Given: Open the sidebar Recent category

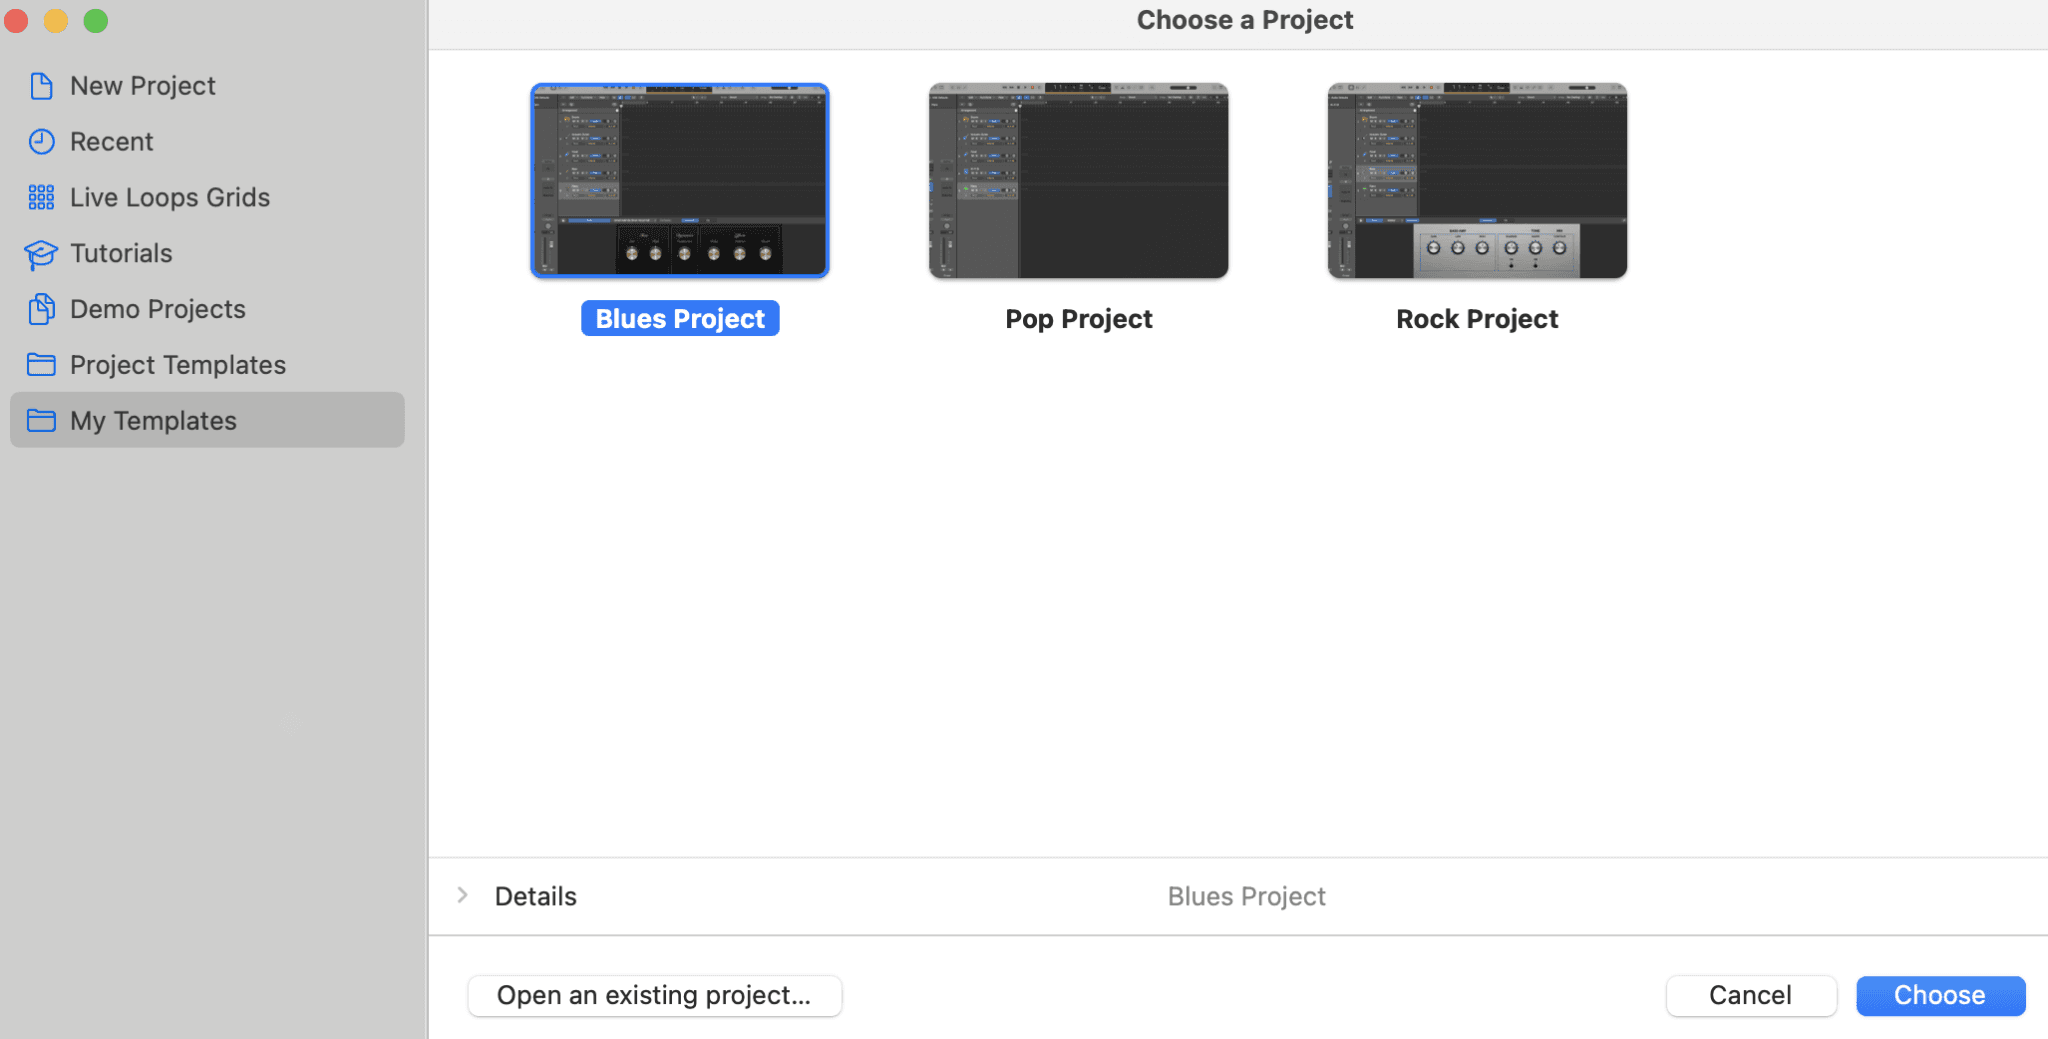Looking at the screenshot, I should click(111, 141).
